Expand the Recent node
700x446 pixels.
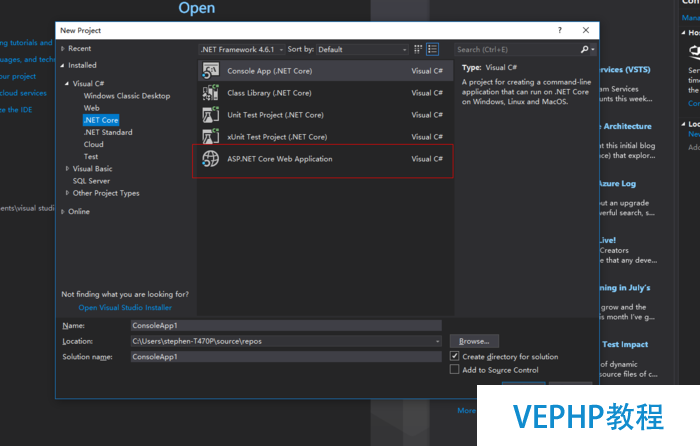click(62, 48)
